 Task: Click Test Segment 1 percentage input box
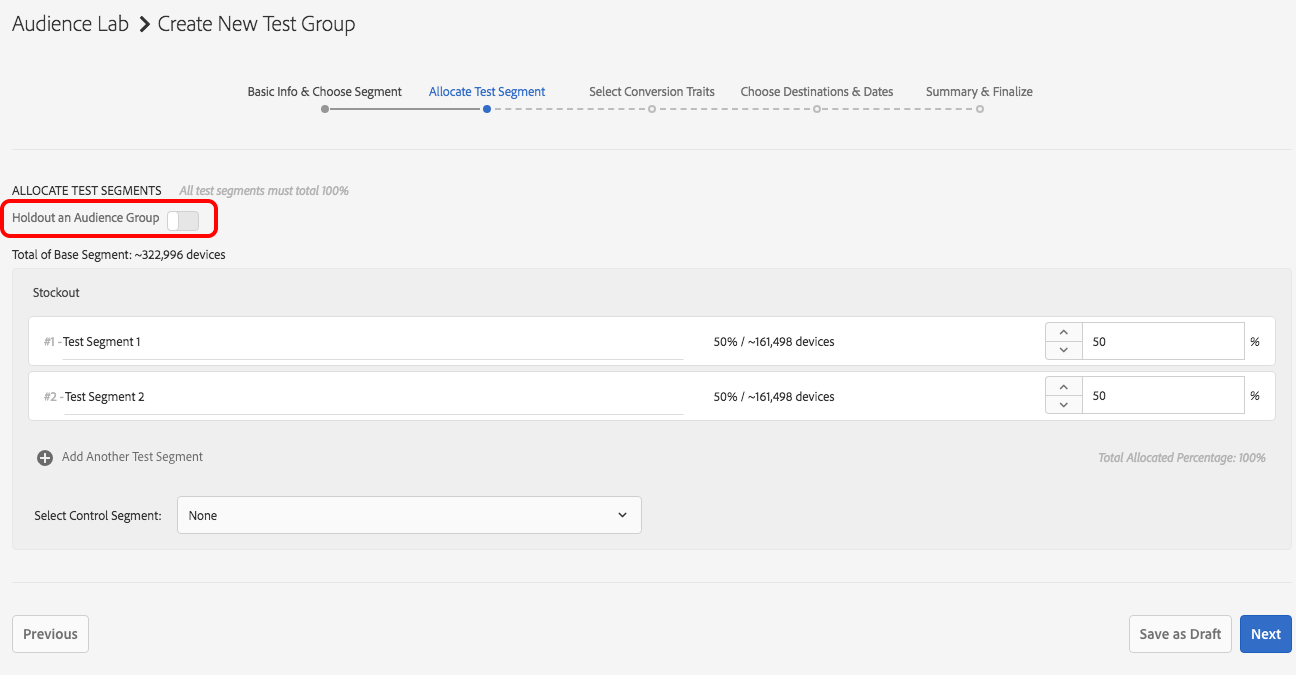point(1163,341)
